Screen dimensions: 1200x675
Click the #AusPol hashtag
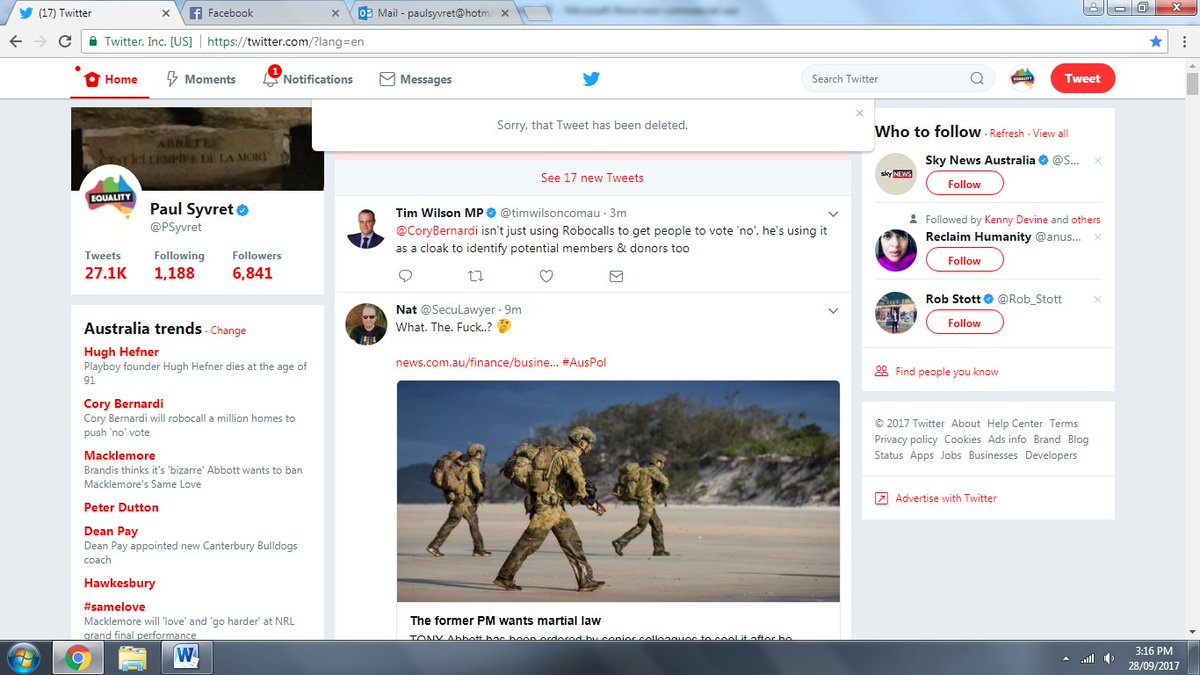coord(584,362)
